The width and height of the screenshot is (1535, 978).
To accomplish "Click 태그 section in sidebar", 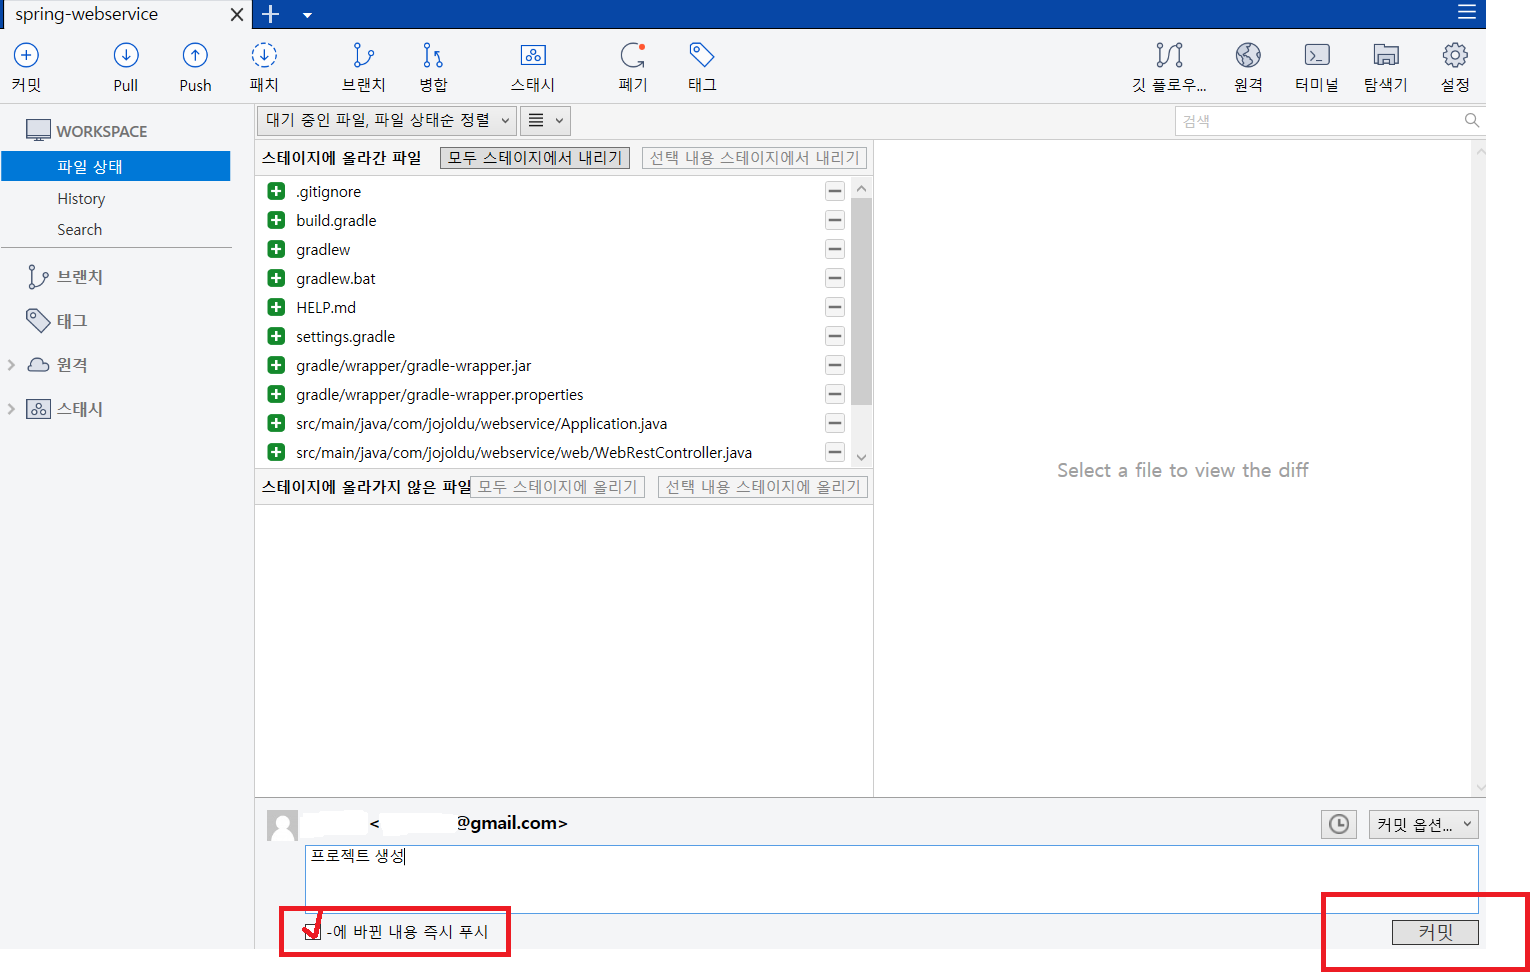I will click(x=57, y=321).
